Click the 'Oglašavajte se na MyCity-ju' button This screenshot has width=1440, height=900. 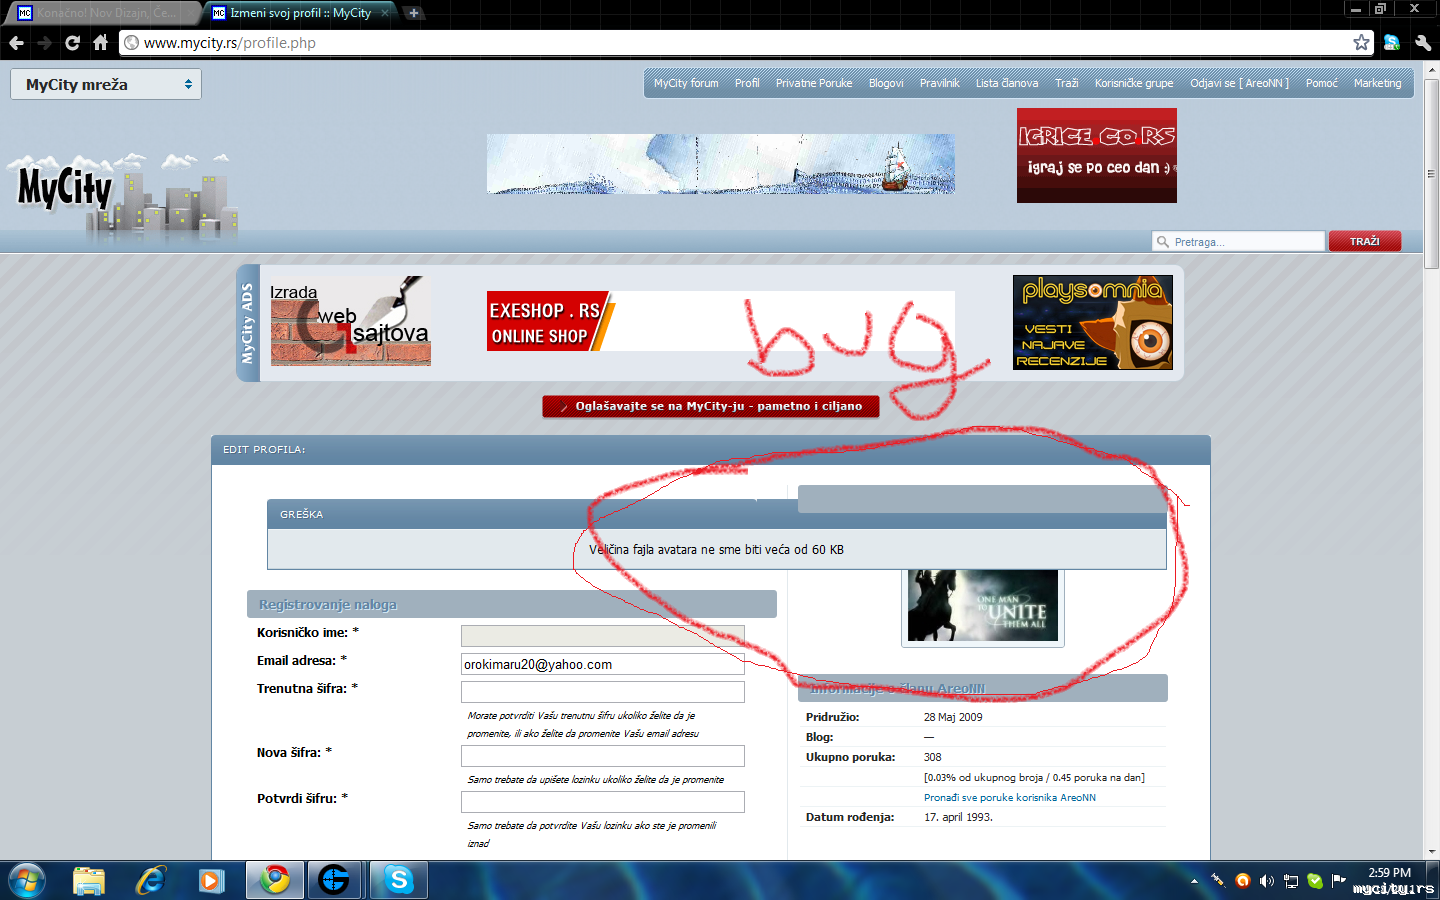coord(711,406)
